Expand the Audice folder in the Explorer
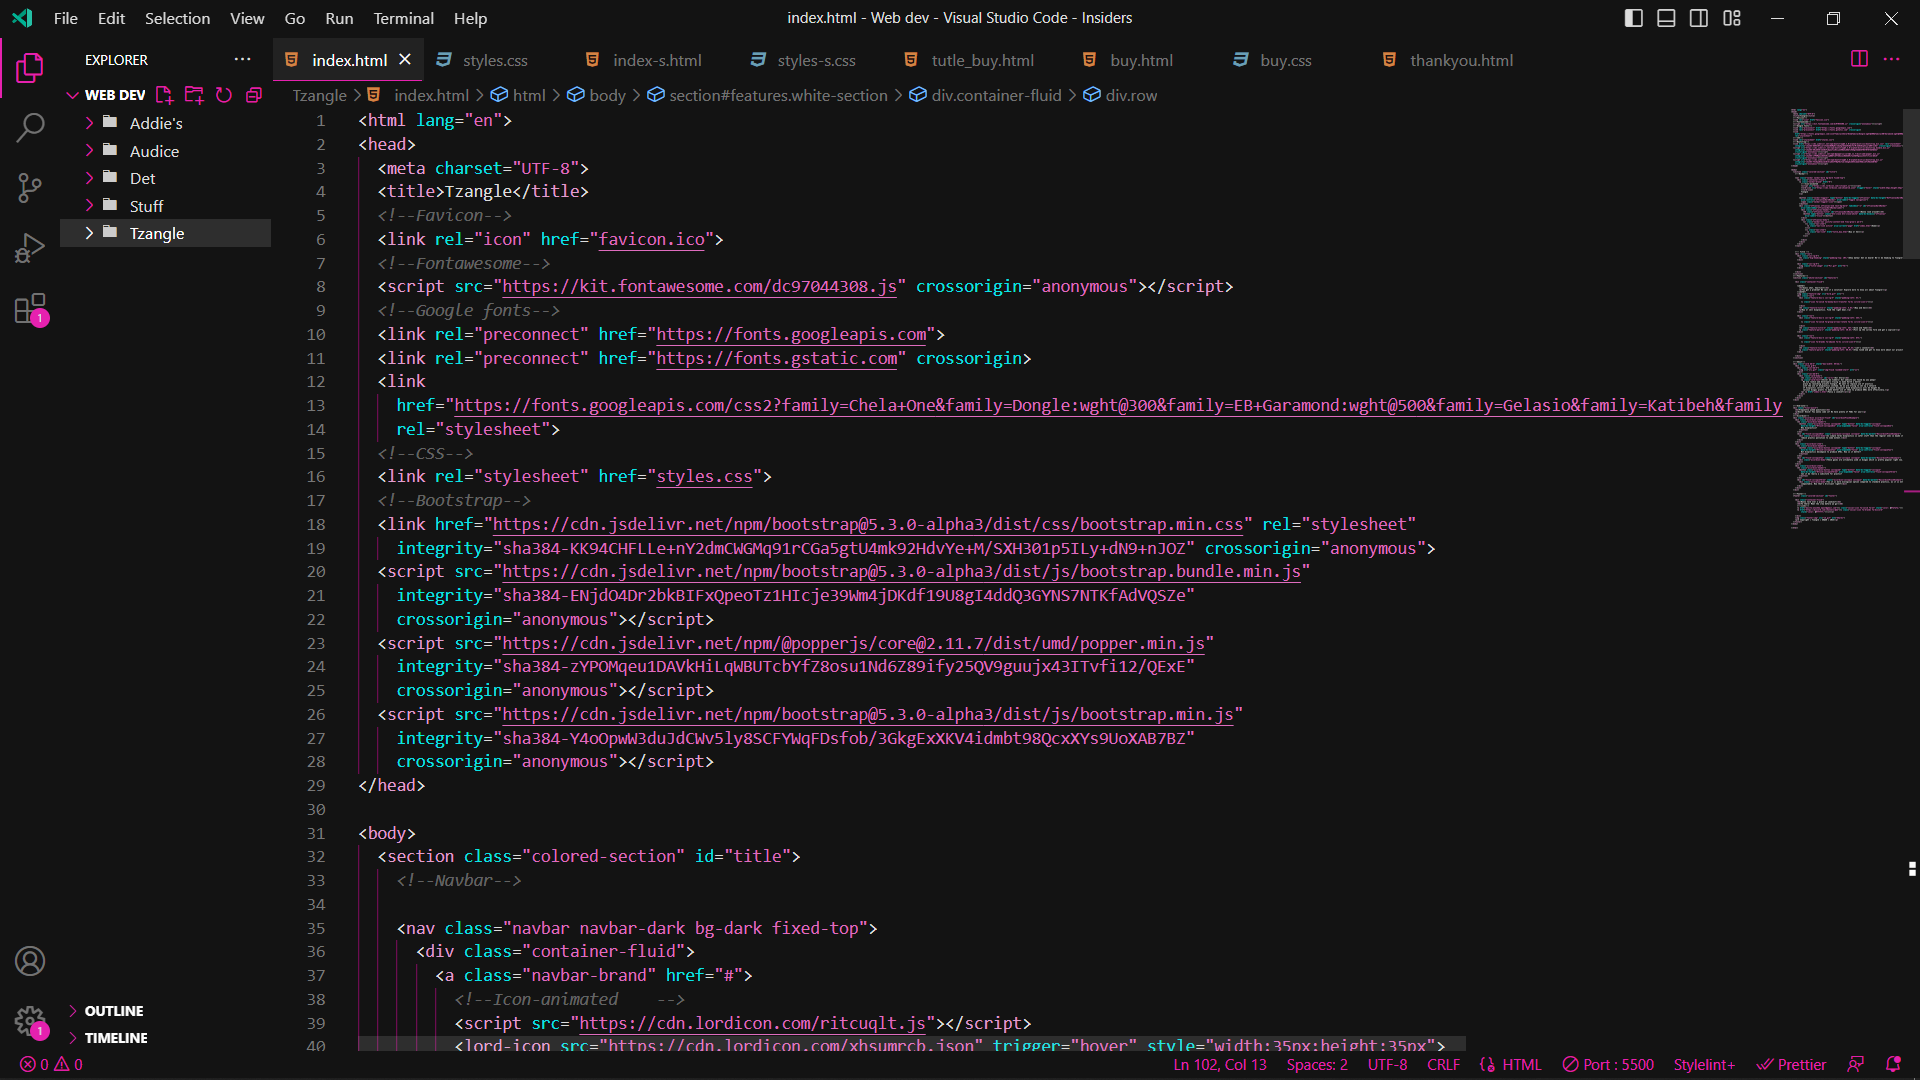1920x1080 pixels. pyautogui.click(x=154, y=151)
